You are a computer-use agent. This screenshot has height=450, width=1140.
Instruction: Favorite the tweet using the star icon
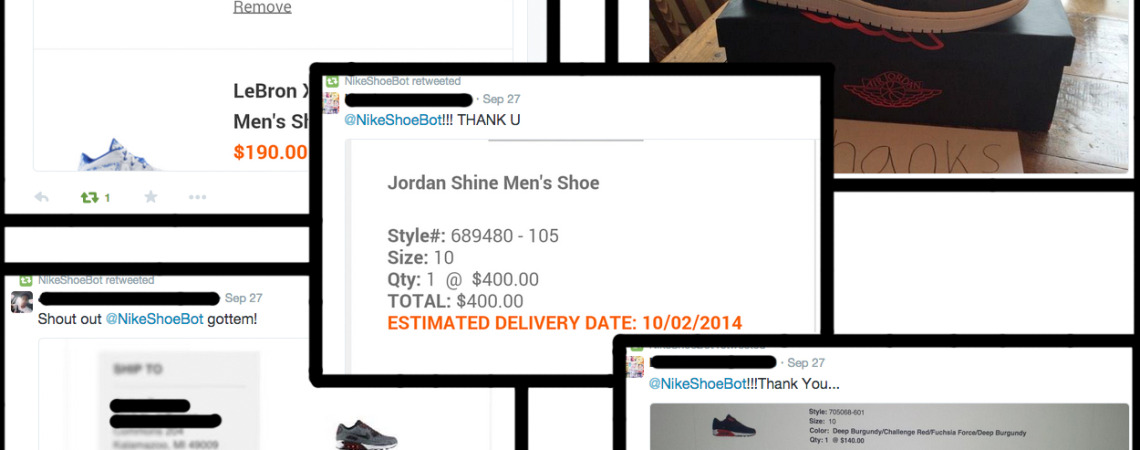tap(150, 197)
